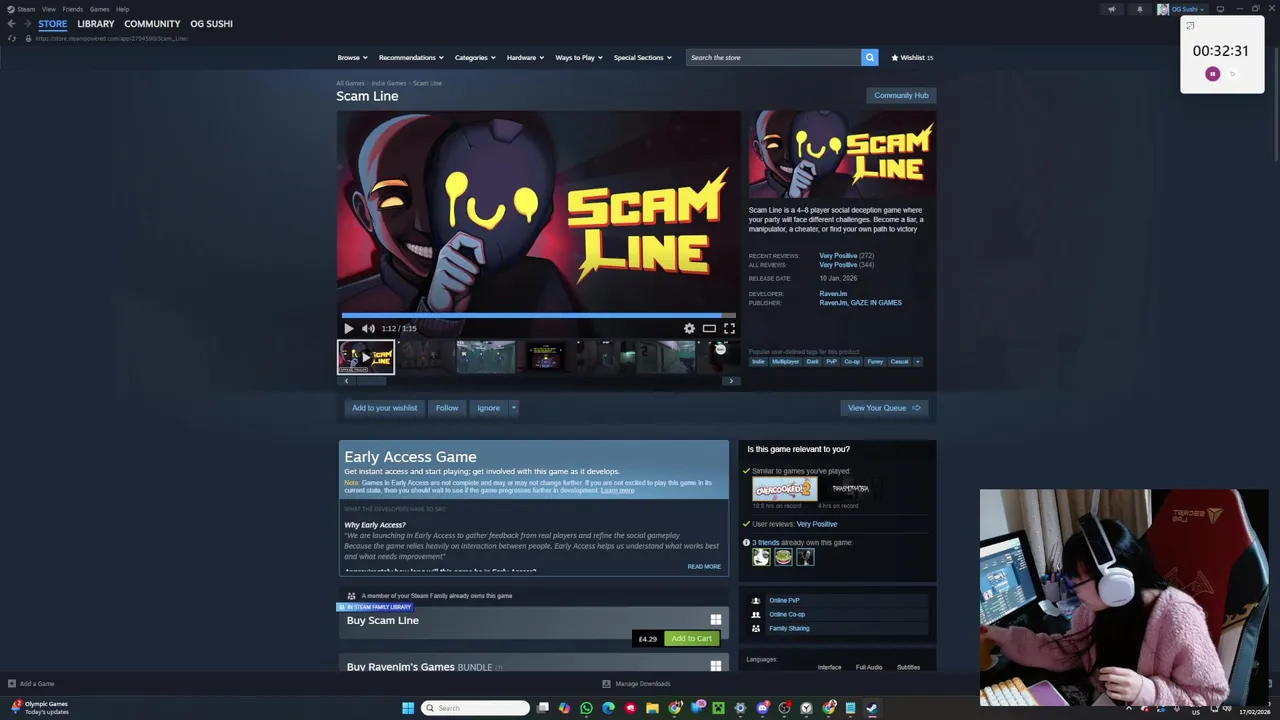
Task: Open the Friends menu
Action: coord(72,9)
